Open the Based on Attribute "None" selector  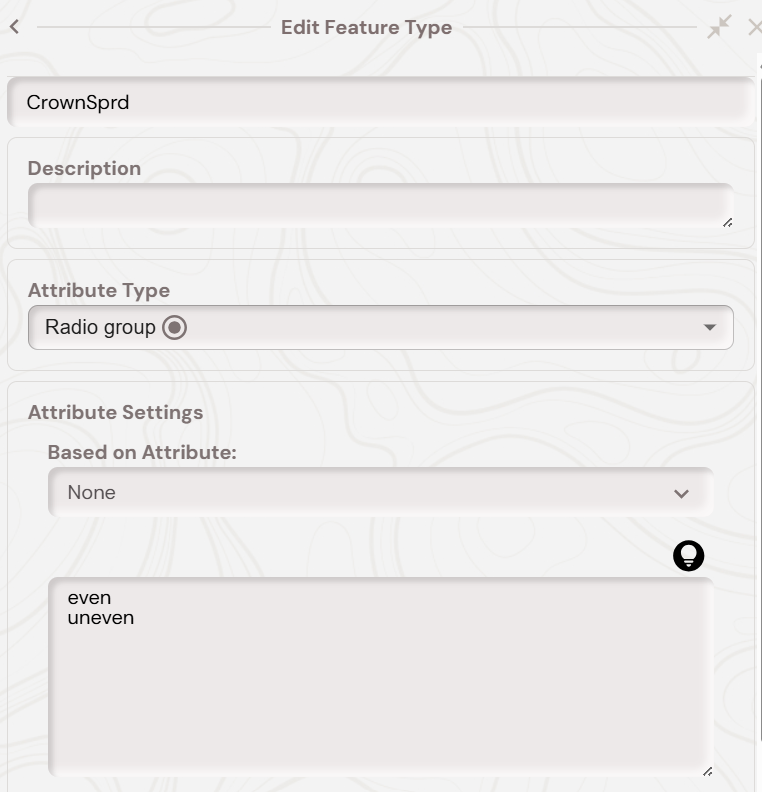click(x=380, y=493)
